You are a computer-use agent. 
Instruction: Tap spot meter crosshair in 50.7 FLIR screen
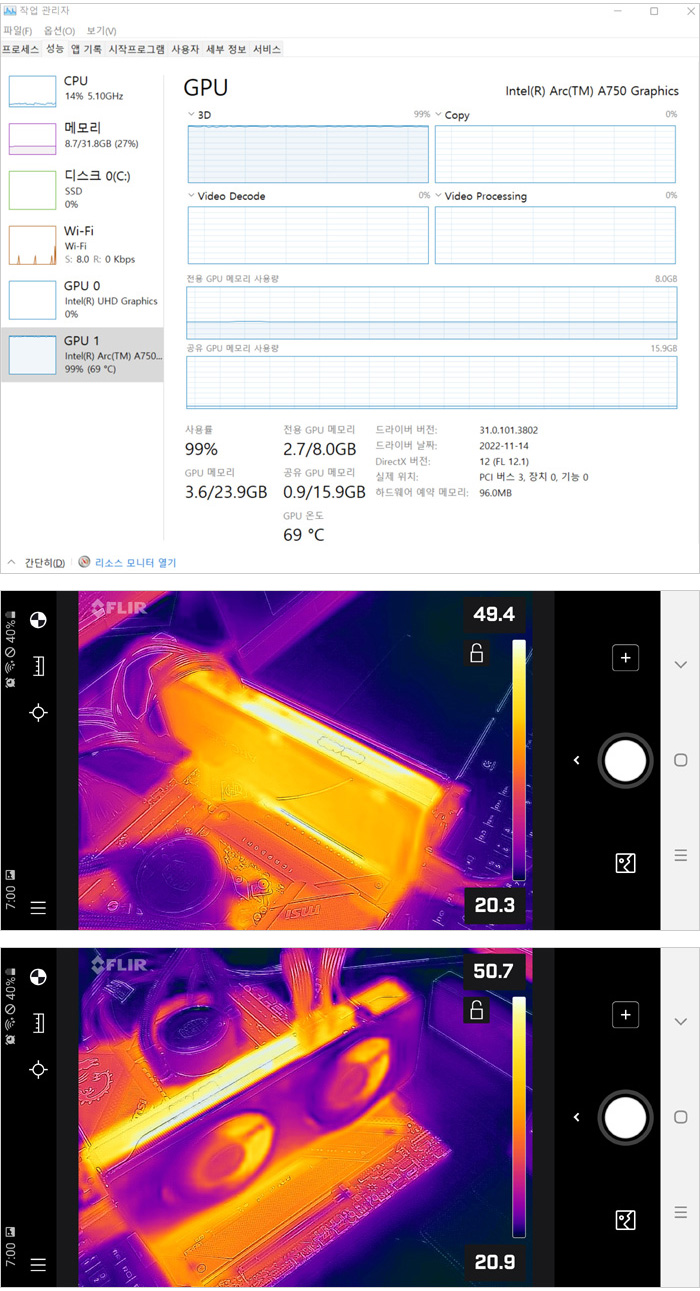pyautogui.click(x=38, y=1069)
